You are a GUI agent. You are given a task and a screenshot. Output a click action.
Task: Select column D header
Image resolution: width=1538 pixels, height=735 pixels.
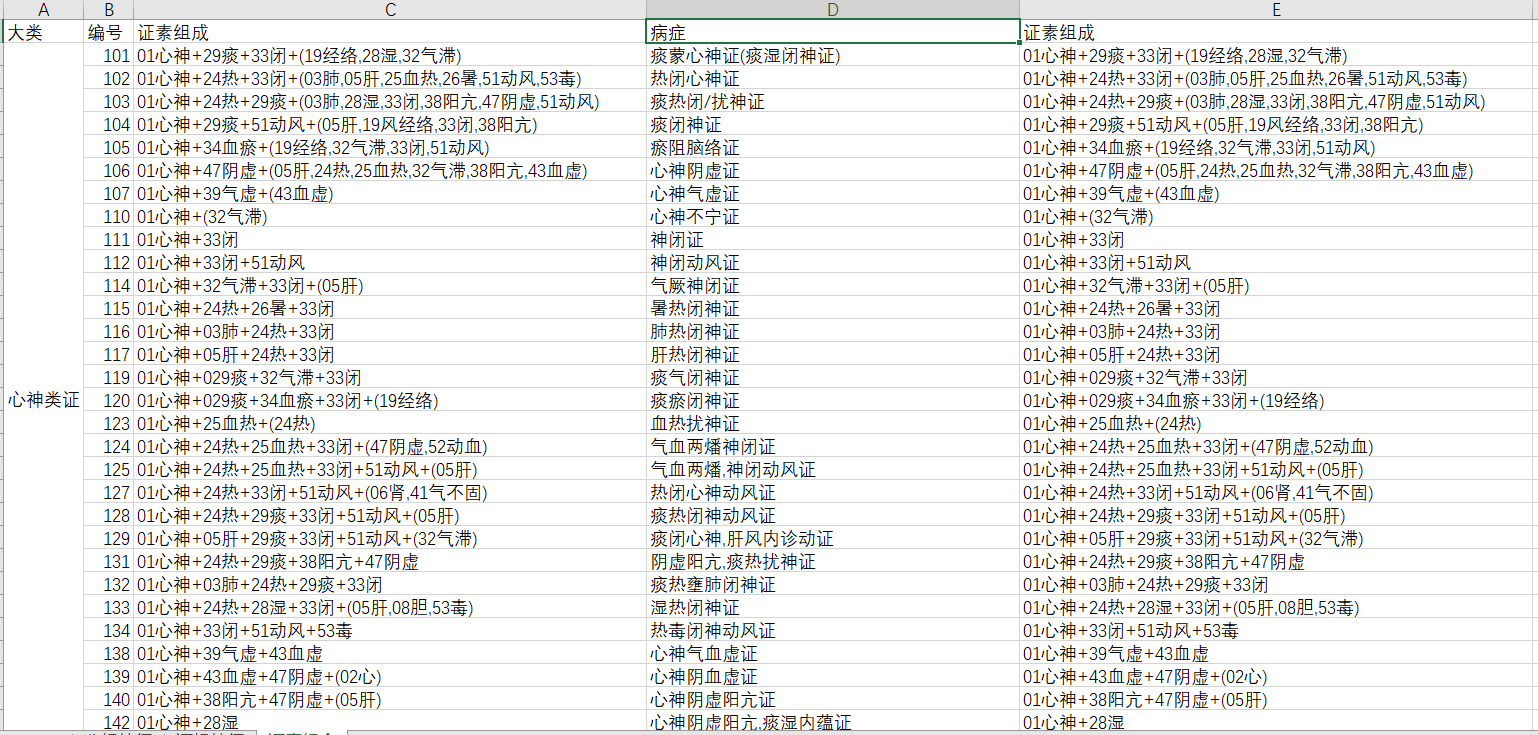point(833,10)
